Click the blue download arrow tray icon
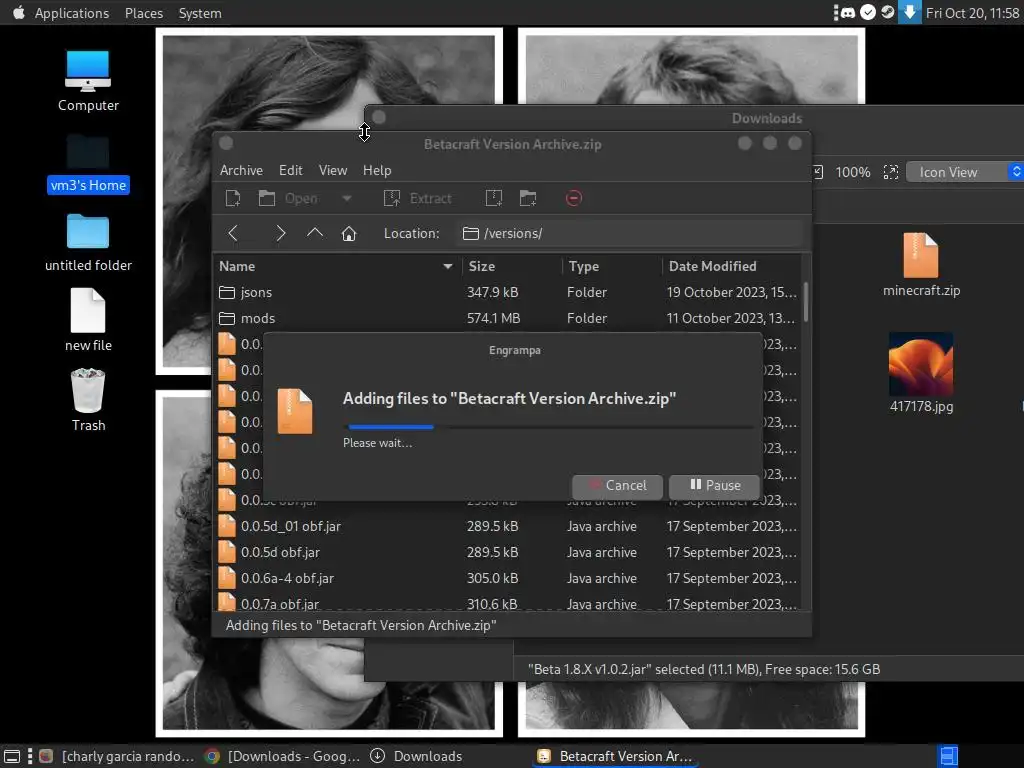Screen dimensions: 1024x768 [909, 12]
